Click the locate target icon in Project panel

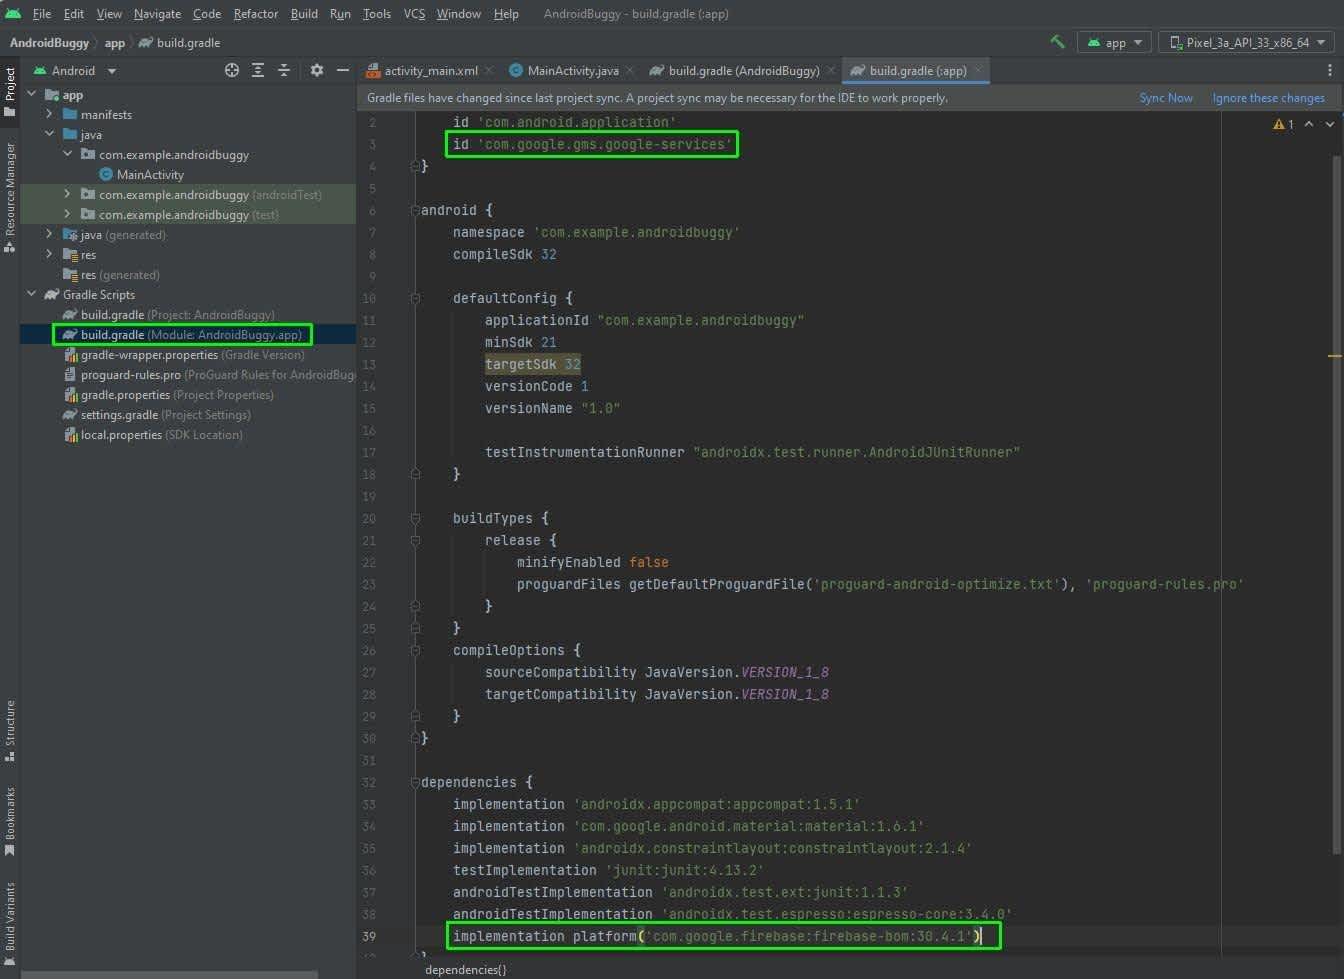coord(232,70)
